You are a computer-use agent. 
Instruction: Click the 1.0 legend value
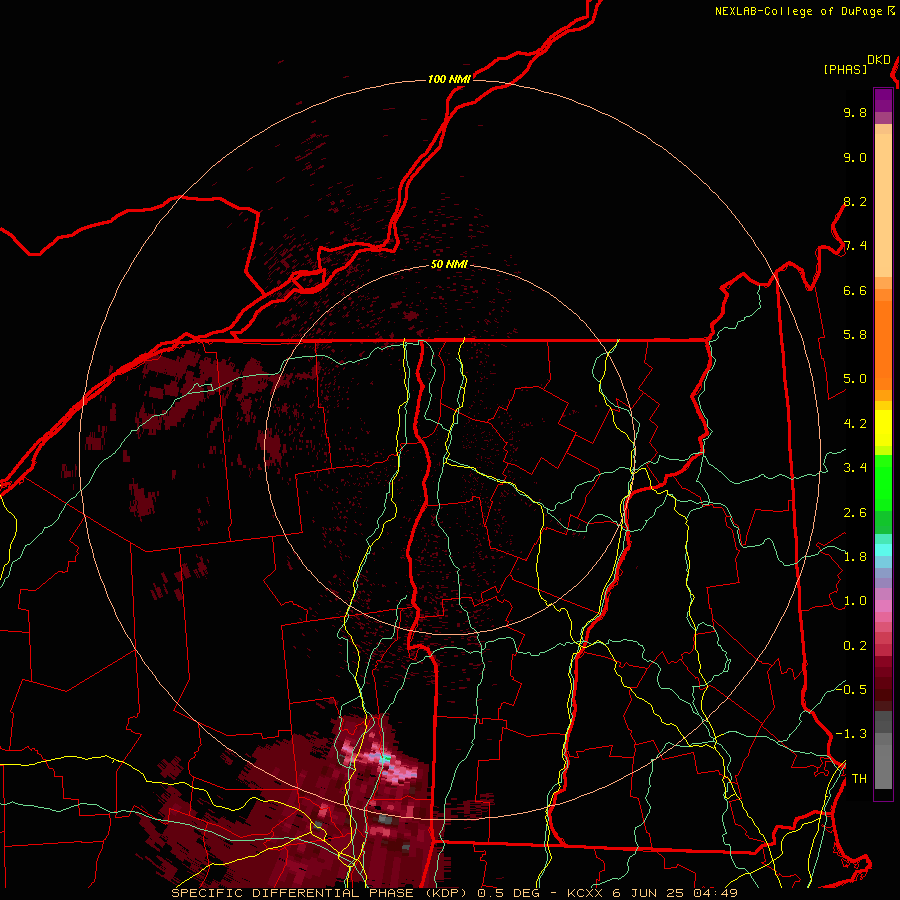855,601
